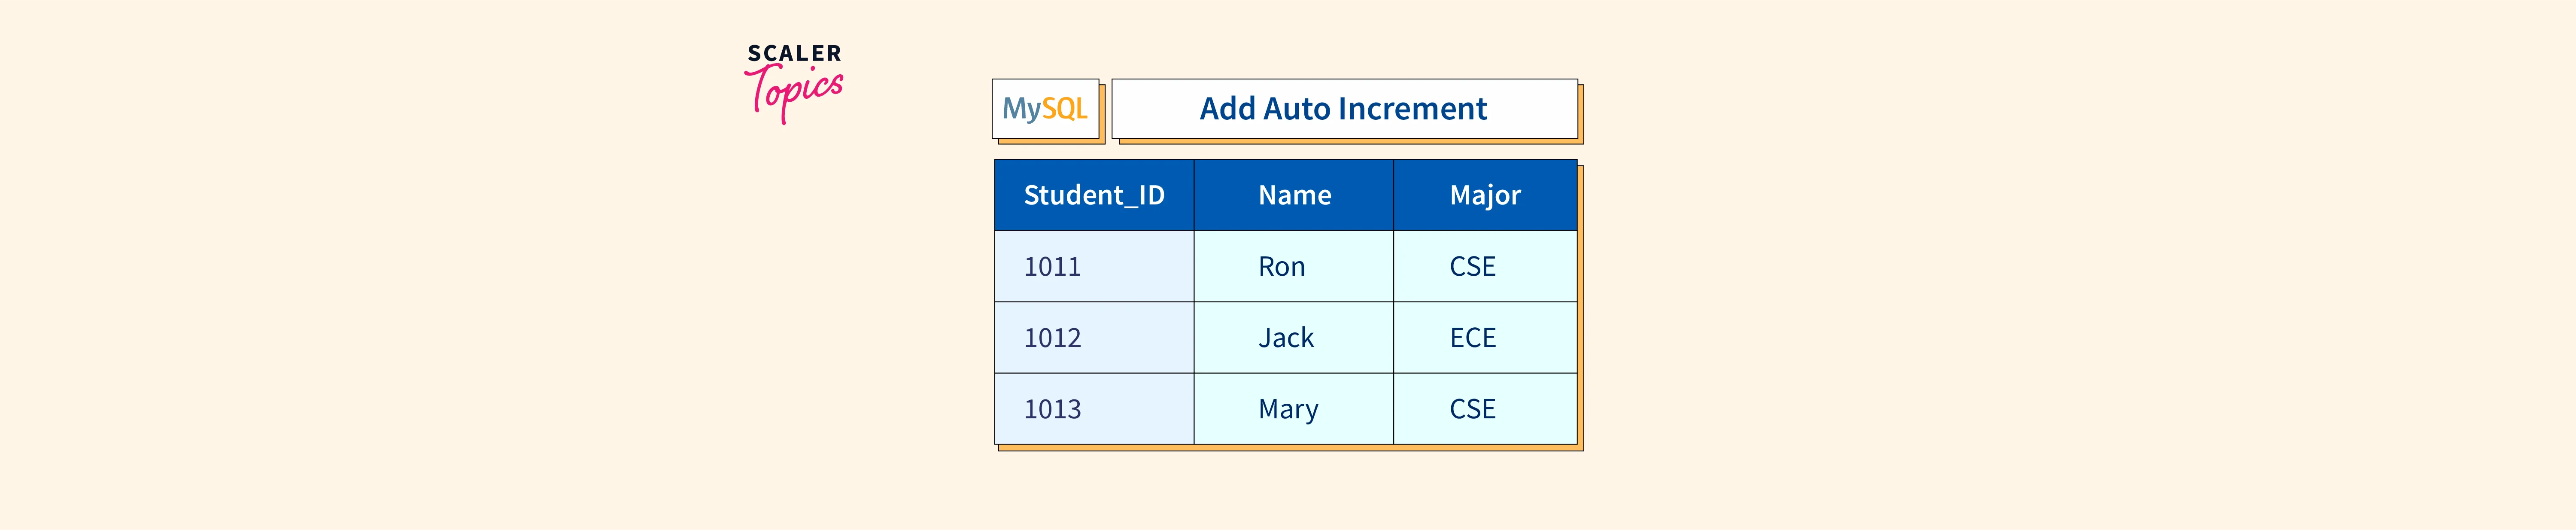The image size is (2576, 530).
Task: Select the Student_ID column header
Action: 1094,195
